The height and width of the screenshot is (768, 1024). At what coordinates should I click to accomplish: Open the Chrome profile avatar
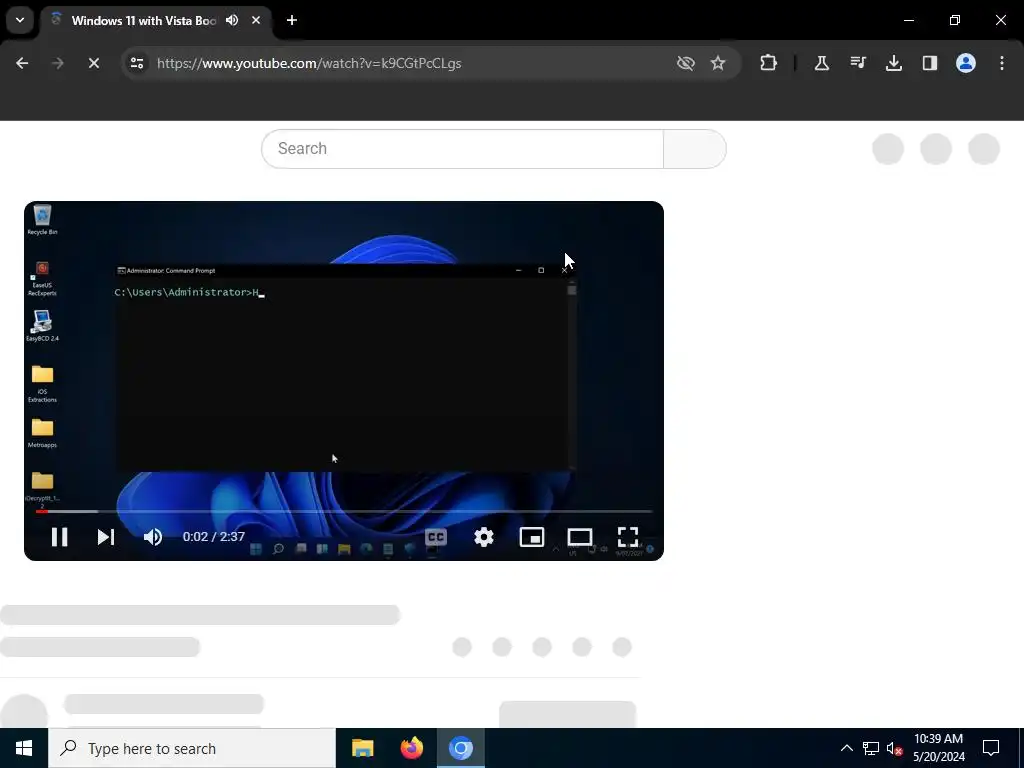click(x=966, y=63)
